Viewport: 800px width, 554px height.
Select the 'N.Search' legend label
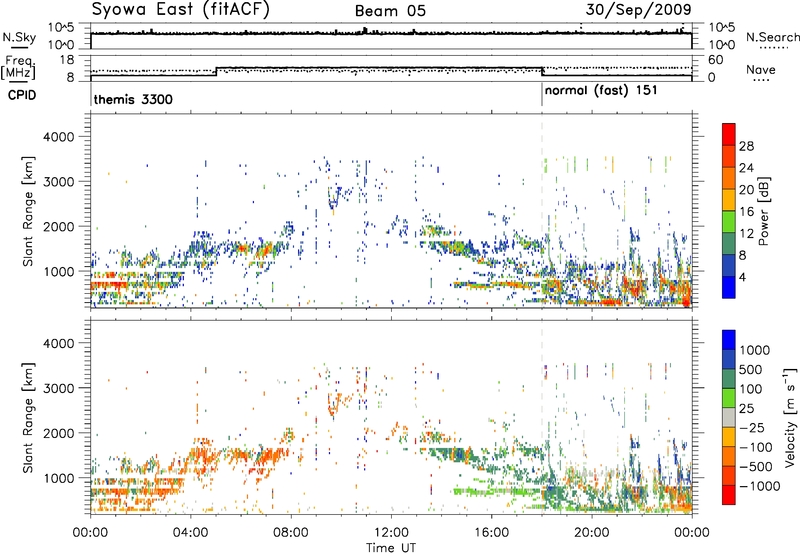tap(772, 37)
